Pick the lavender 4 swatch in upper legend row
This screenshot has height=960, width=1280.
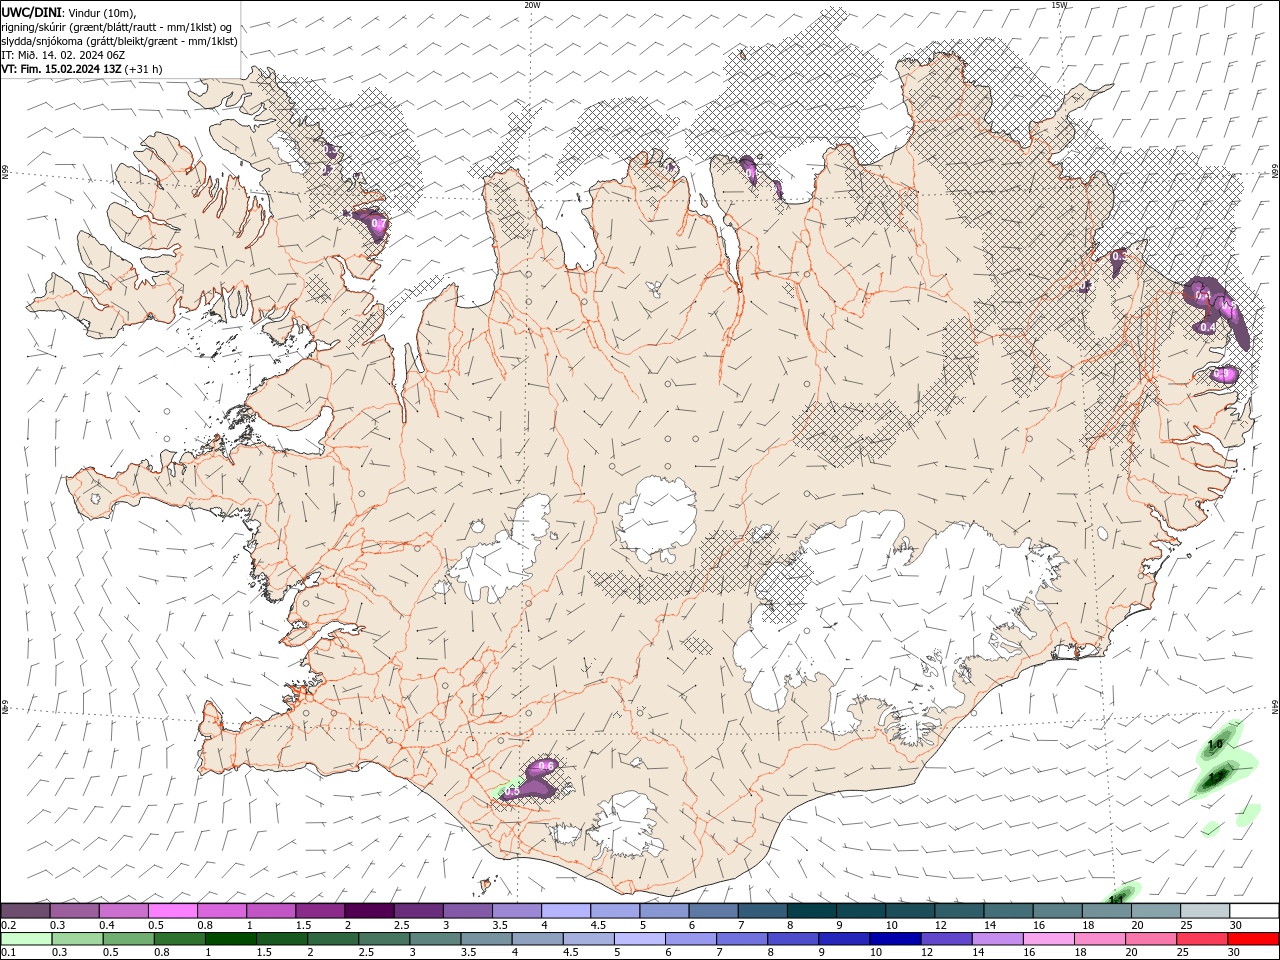[566, 911]
